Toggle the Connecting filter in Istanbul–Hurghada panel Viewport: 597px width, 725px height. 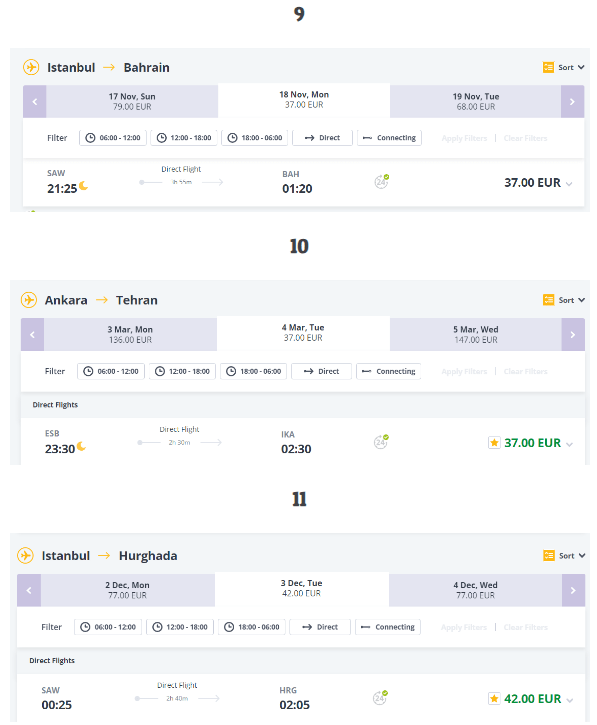tap(388, 627)
